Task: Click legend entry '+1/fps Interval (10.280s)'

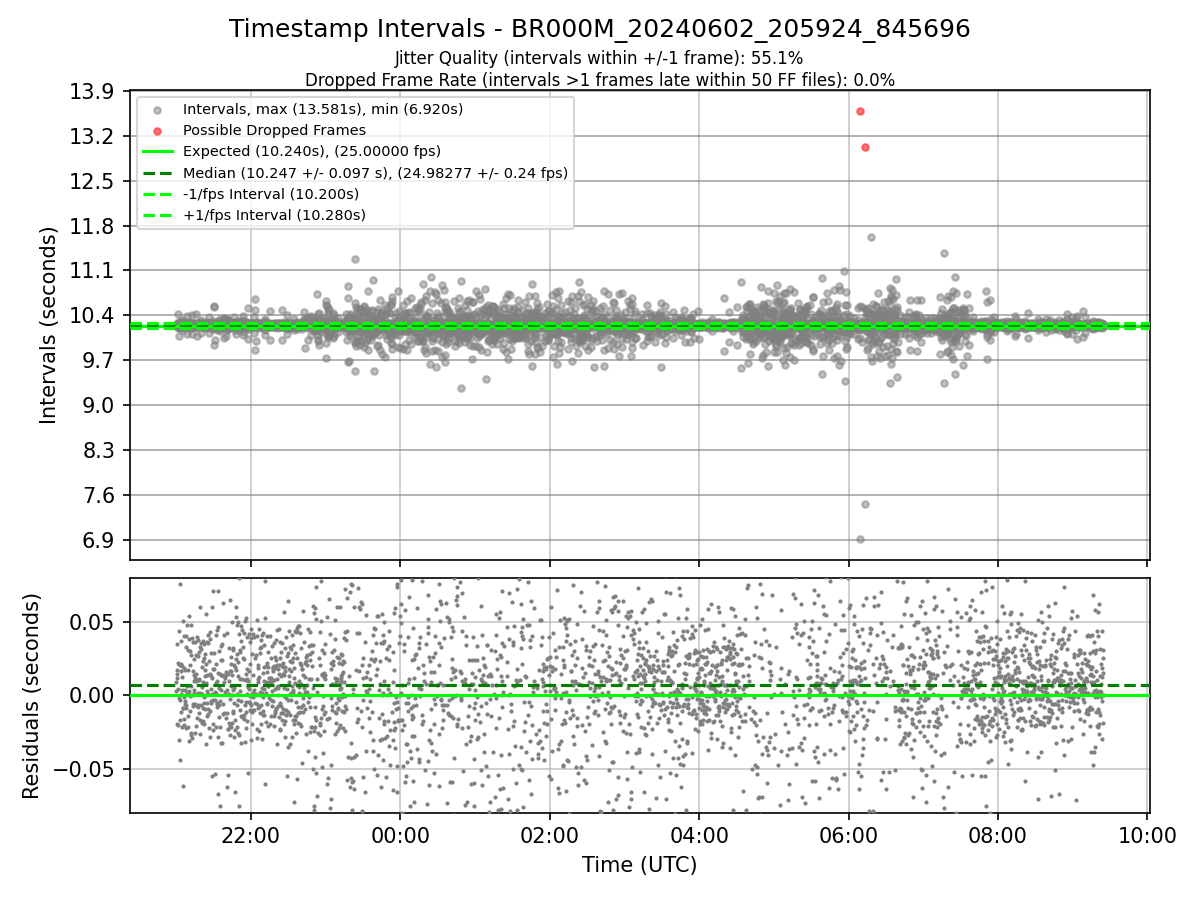Action: tap(274, 215)
